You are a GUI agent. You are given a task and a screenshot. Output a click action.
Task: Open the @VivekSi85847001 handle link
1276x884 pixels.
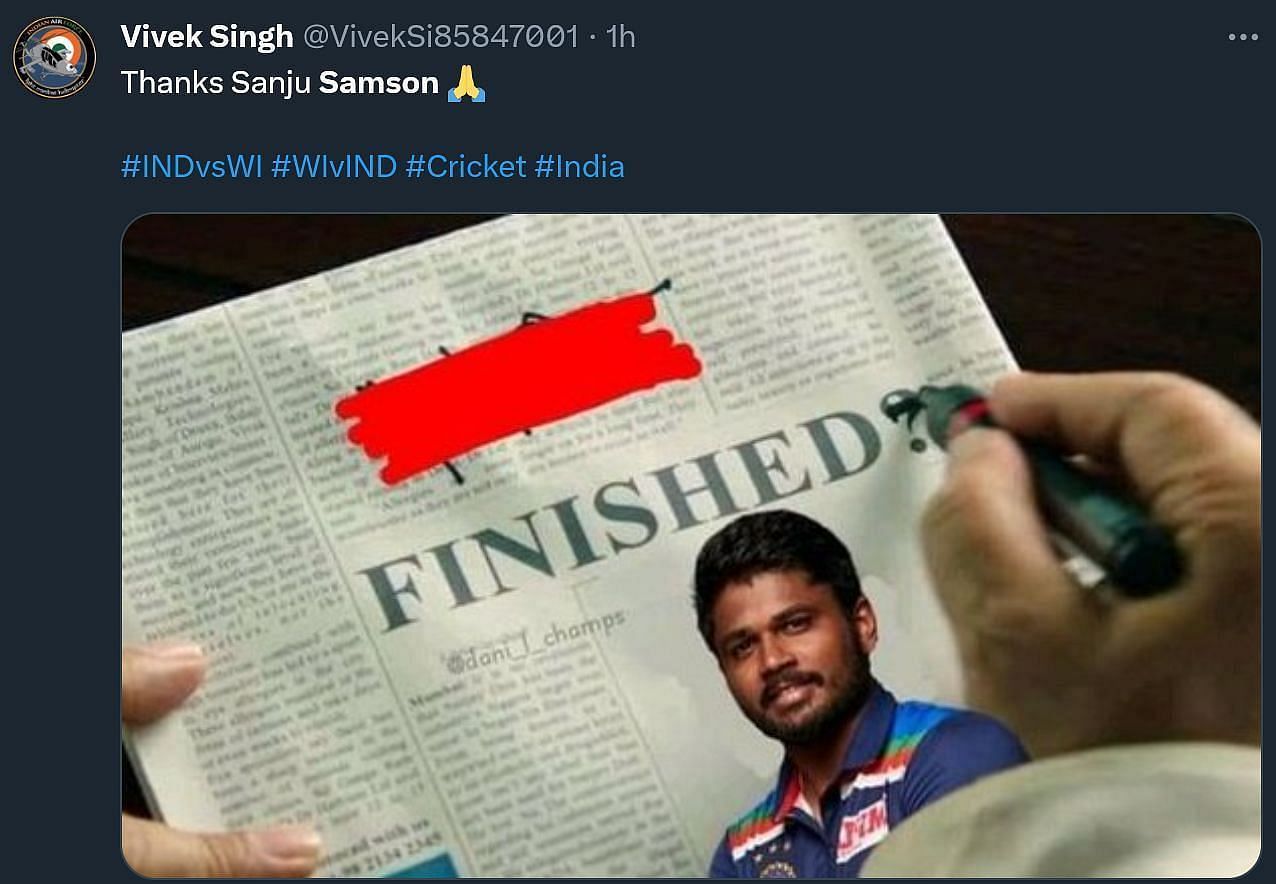(x=440, y=37)
